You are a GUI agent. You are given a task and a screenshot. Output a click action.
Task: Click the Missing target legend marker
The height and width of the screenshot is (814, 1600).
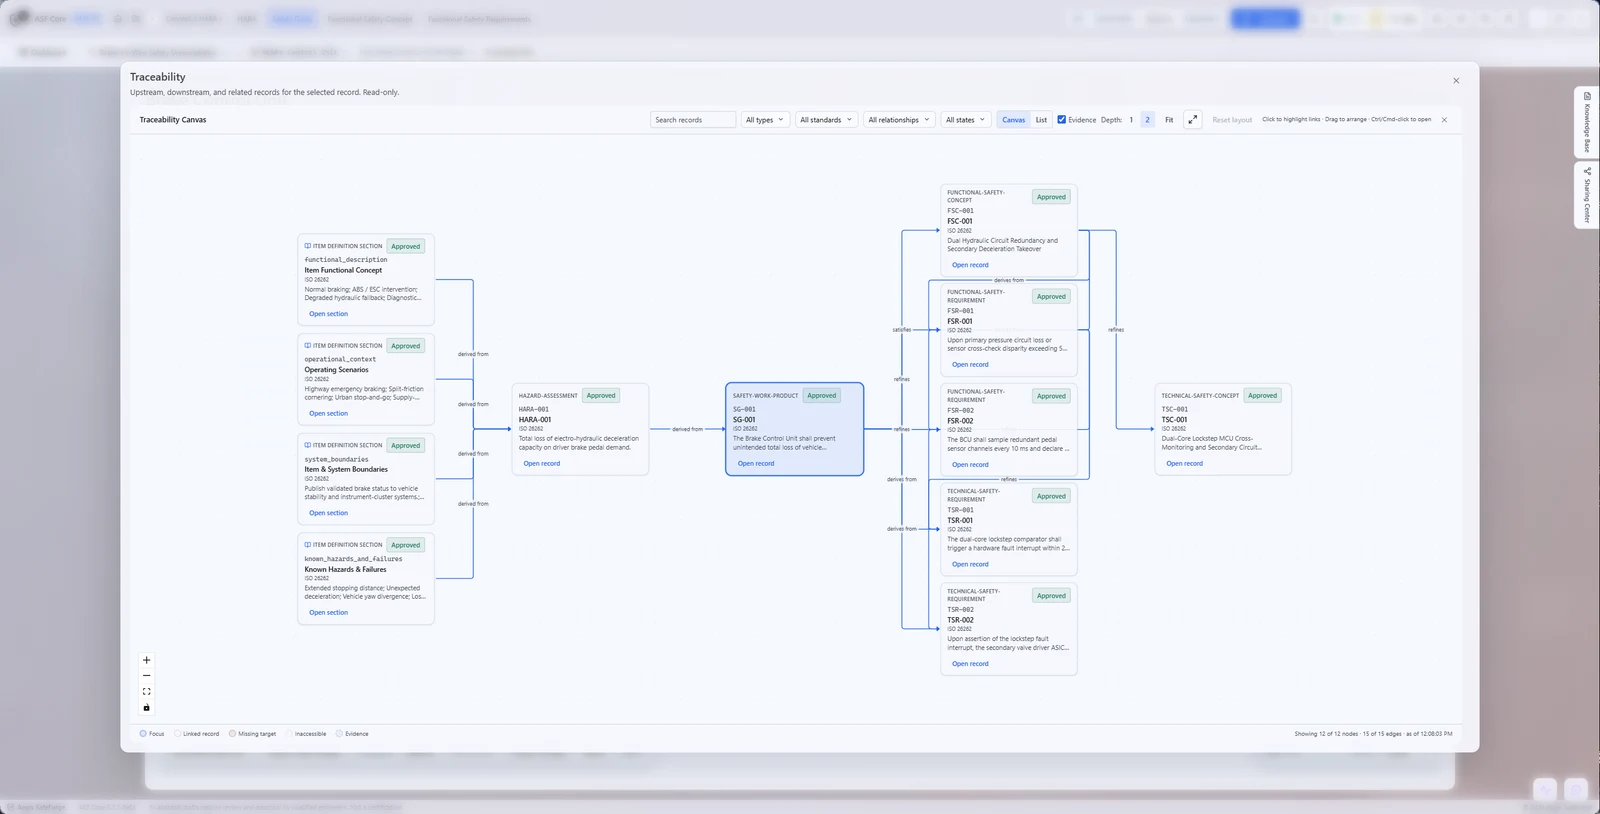(232, 734)
